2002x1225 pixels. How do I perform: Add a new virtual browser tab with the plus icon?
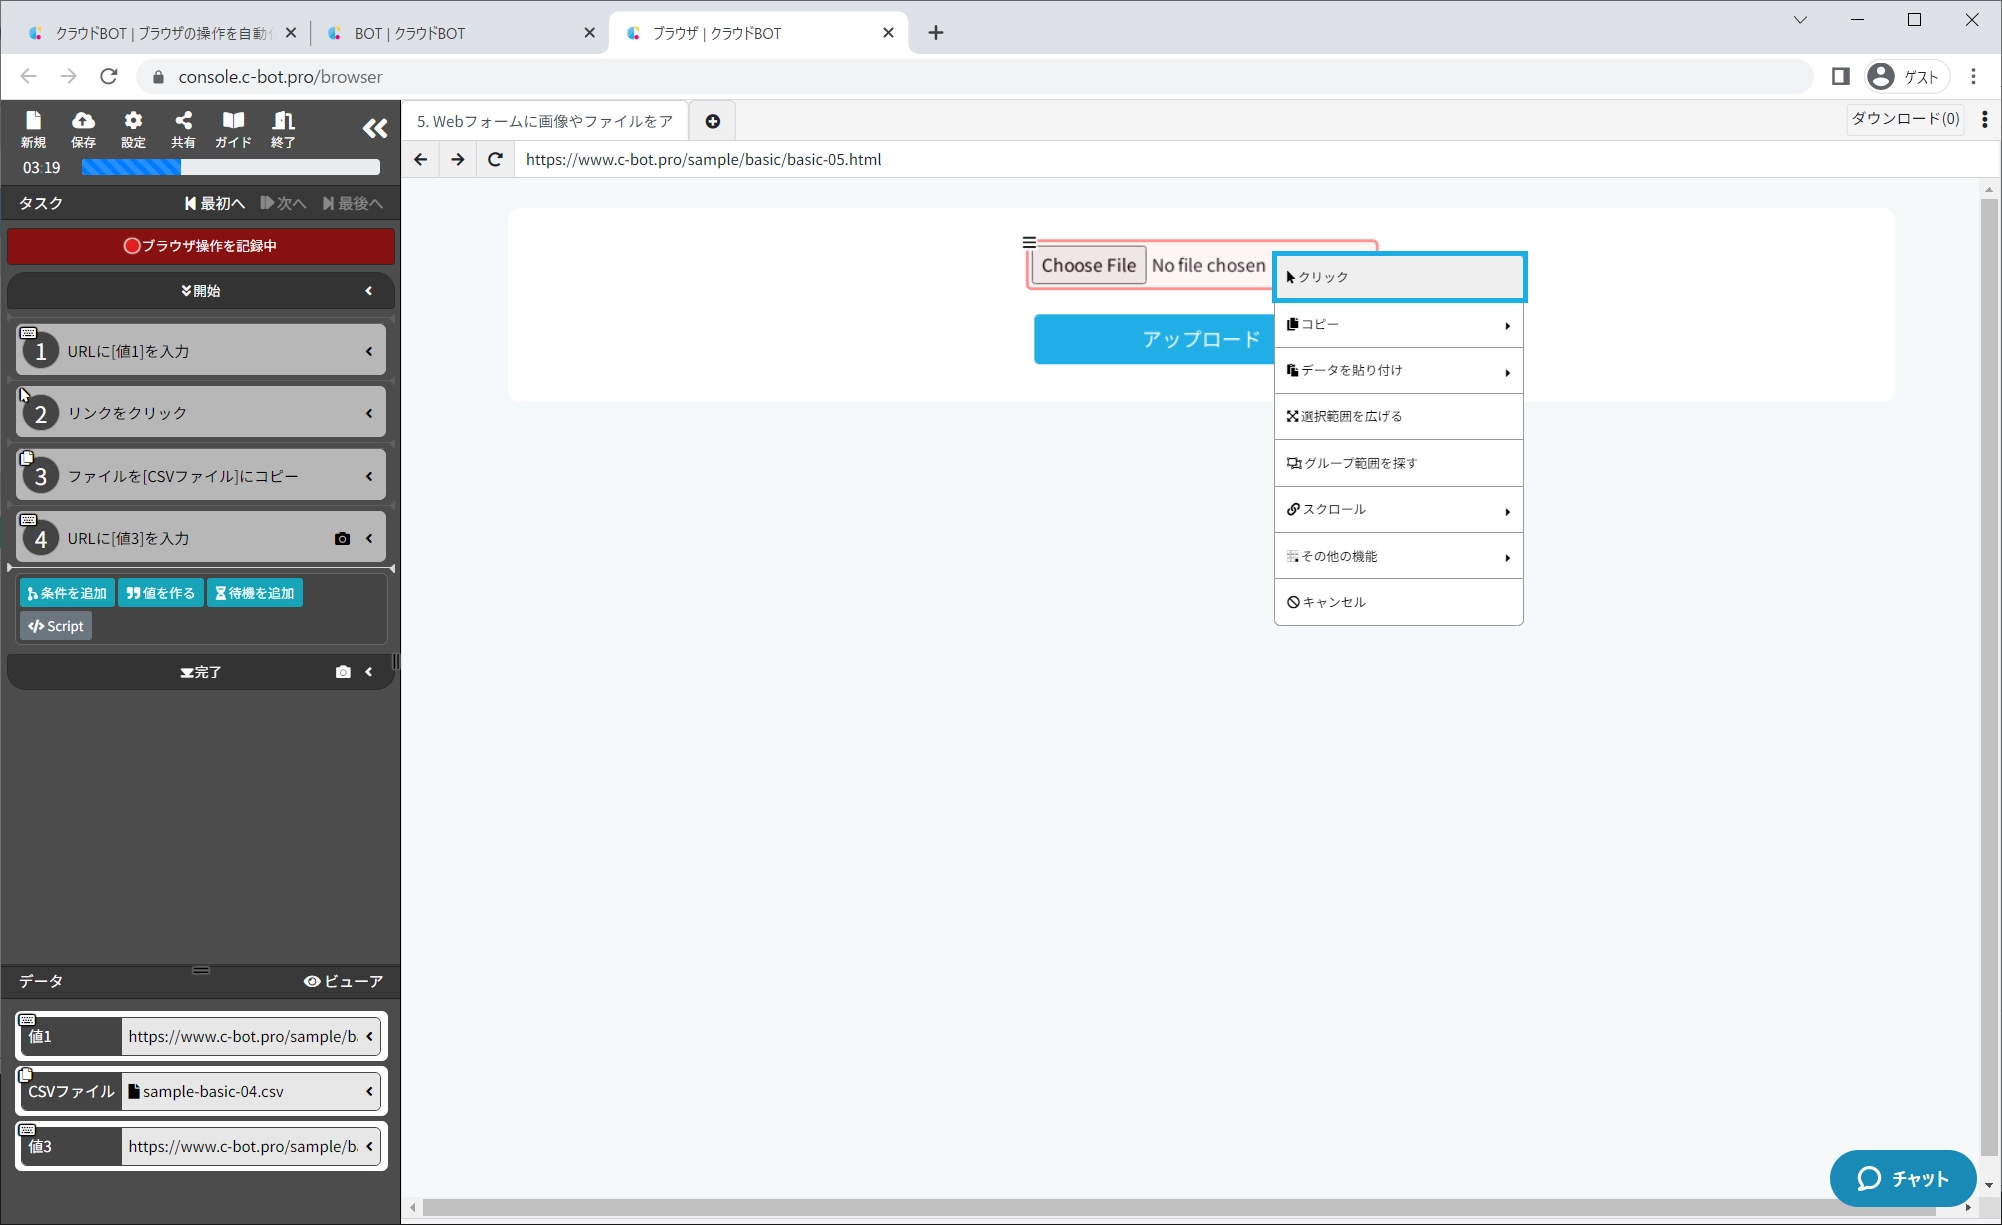tap(713, 121)
